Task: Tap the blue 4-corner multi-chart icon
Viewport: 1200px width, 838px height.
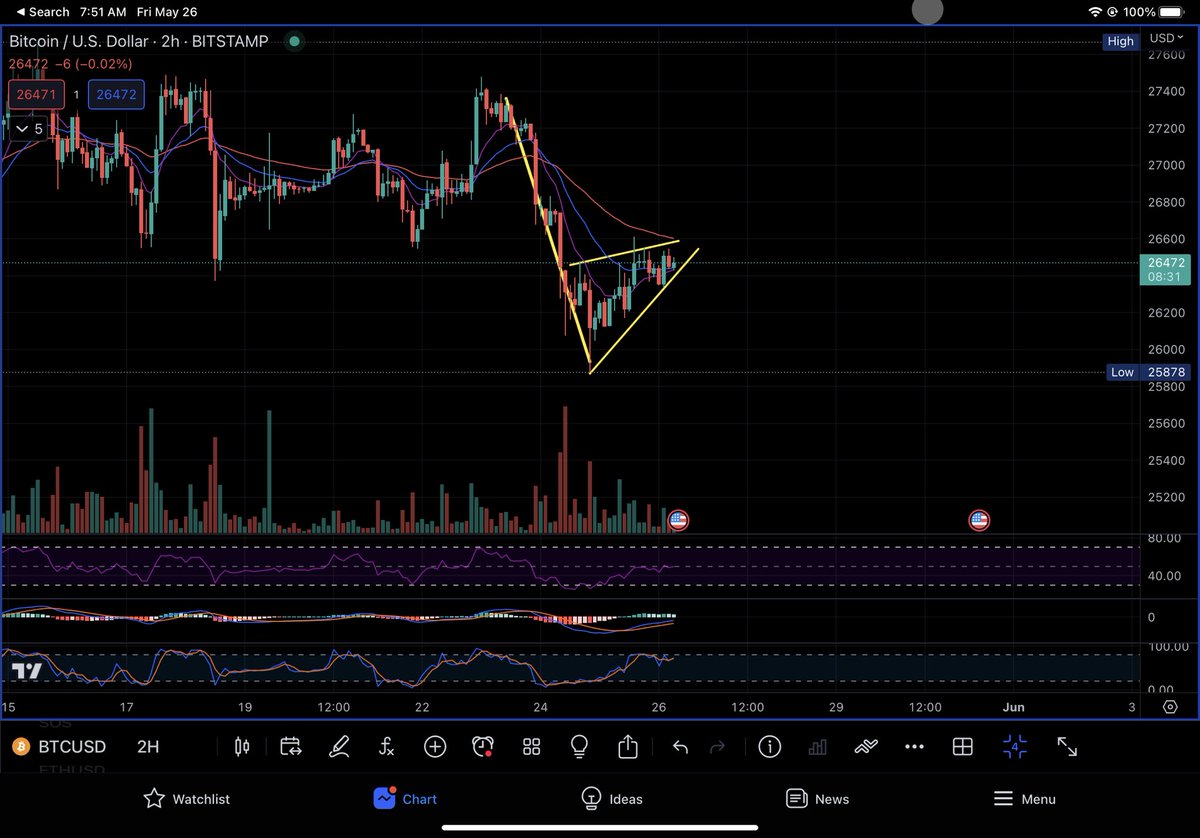Action: 1014,746
